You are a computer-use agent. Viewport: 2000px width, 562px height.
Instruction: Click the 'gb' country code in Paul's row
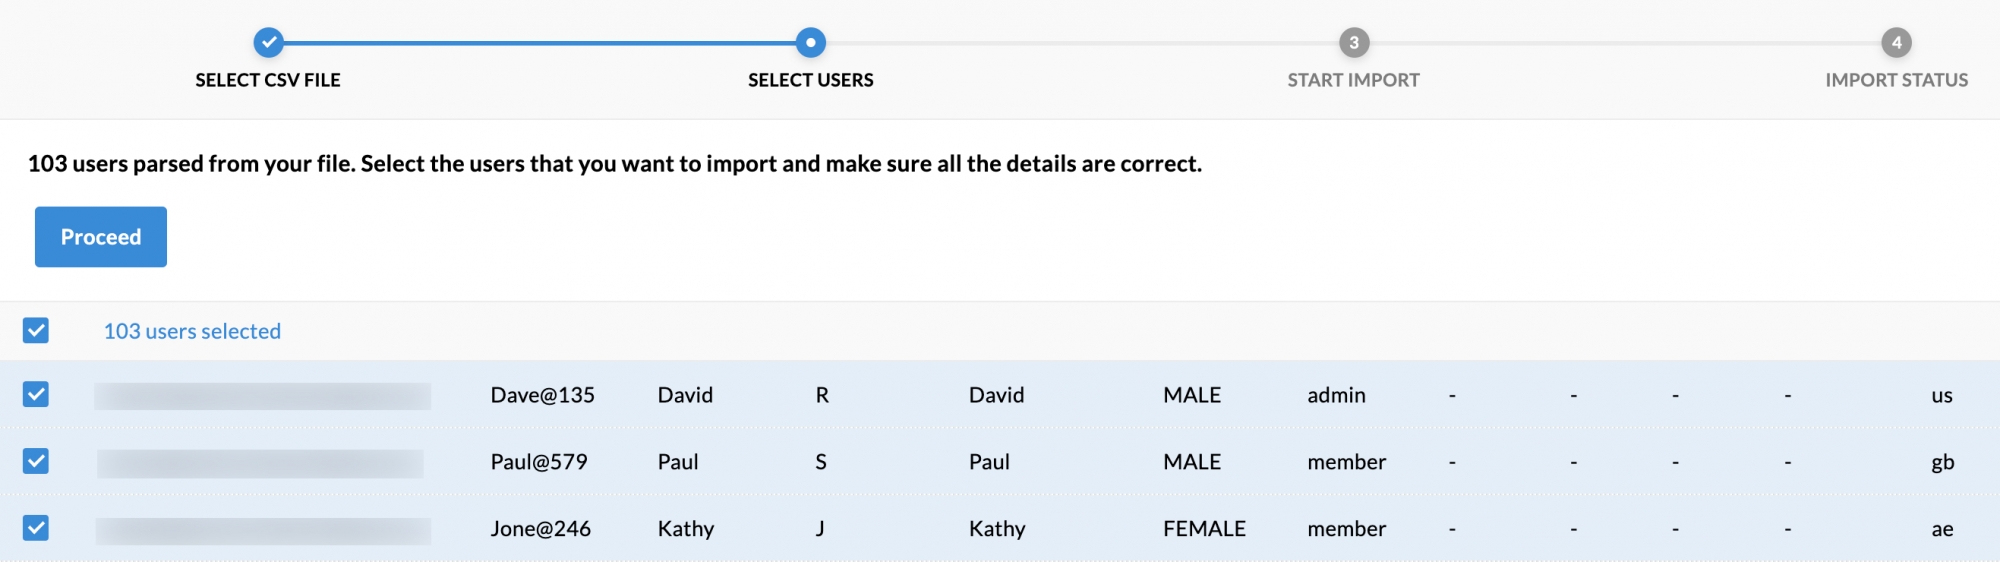[x=1942, y=462]
